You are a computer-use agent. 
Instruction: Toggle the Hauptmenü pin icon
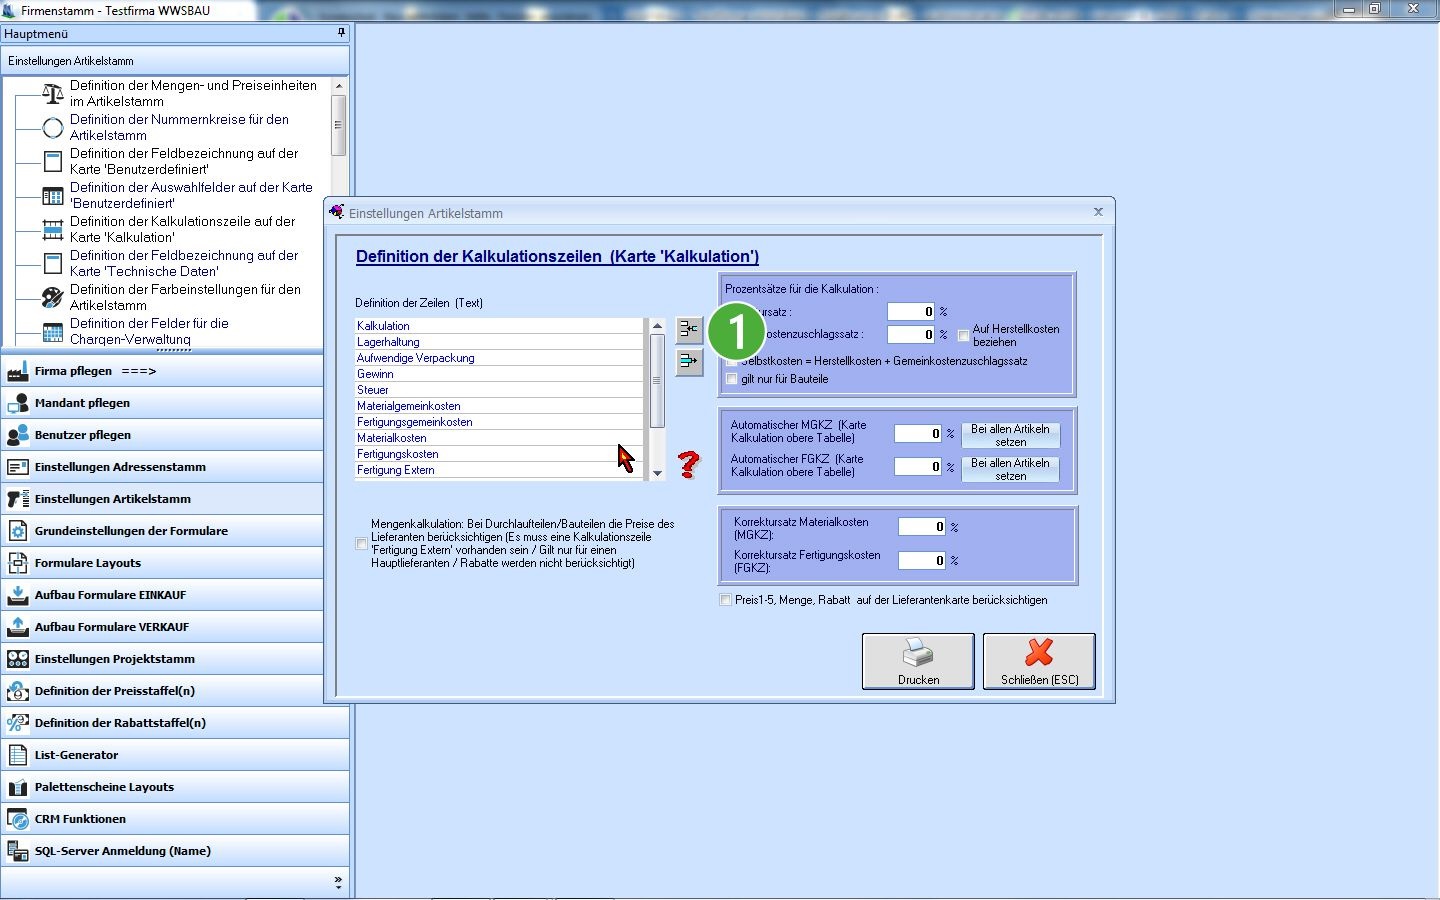coord(341,33)
